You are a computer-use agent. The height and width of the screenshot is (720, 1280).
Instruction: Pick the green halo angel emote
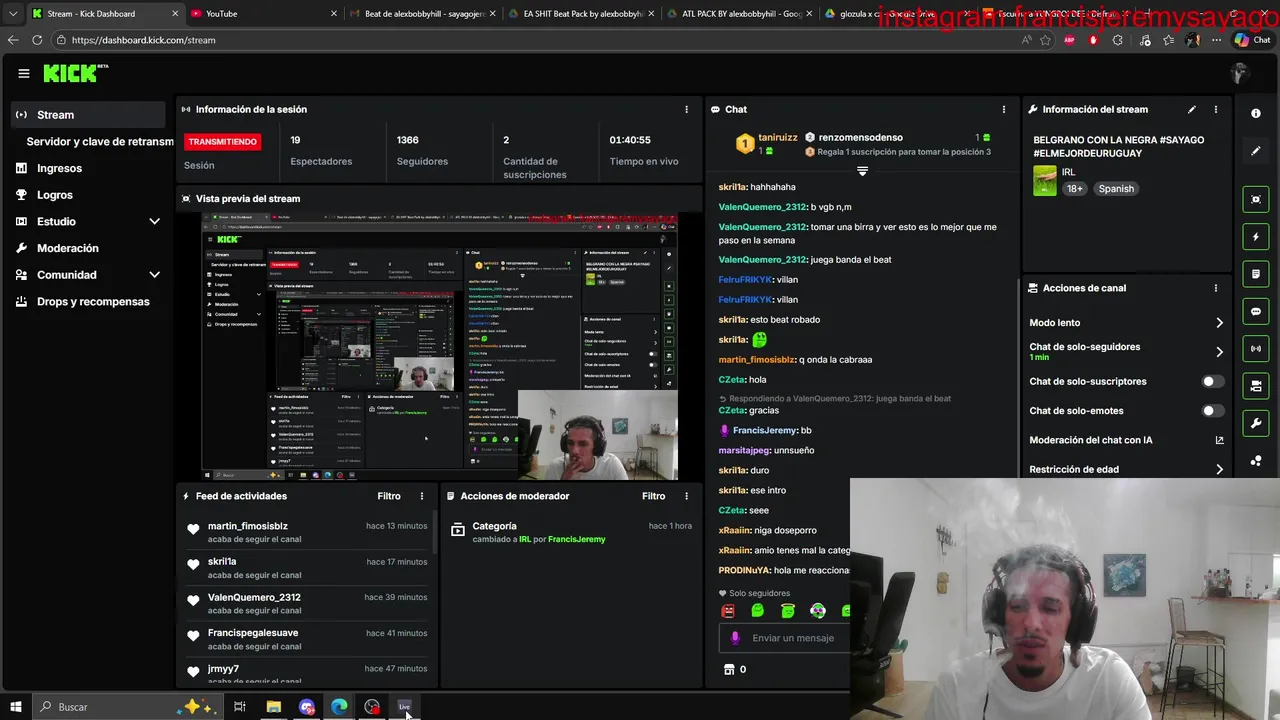tap(788, 611)
